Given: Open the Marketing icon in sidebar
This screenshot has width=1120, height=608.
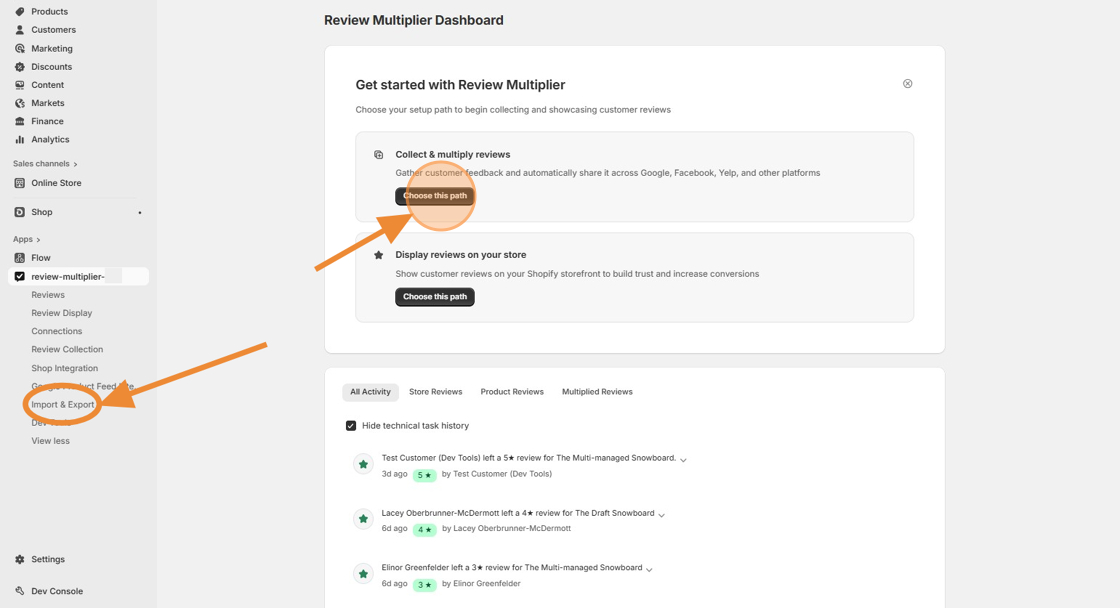Looking at the screenshot, I should 19,49.
